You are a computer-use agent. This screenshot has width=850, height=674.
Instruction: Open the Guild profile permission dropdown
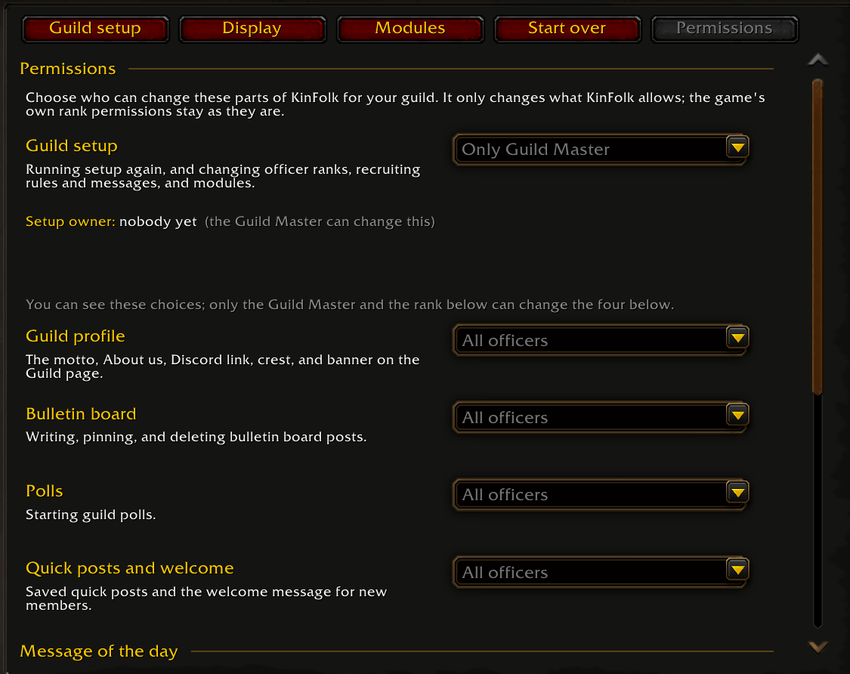601,340
